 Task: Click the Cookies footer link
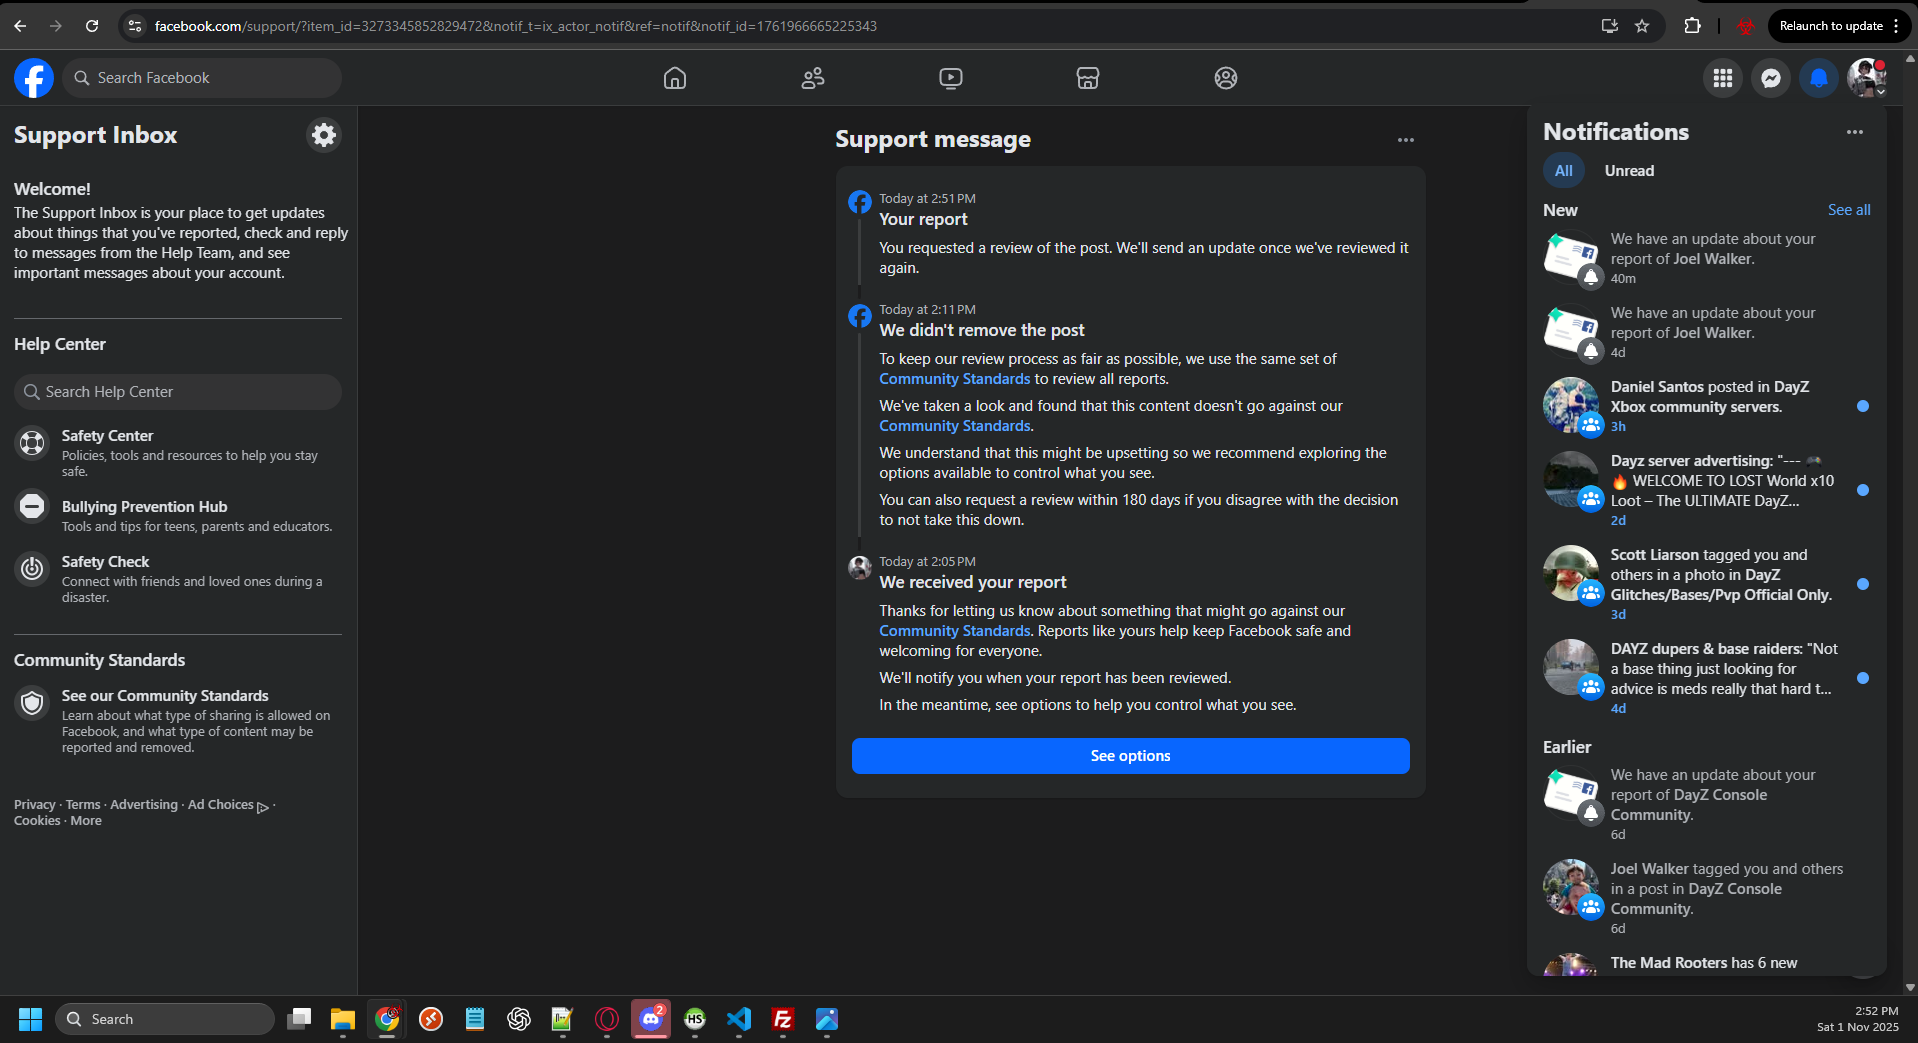coord(37,821)
